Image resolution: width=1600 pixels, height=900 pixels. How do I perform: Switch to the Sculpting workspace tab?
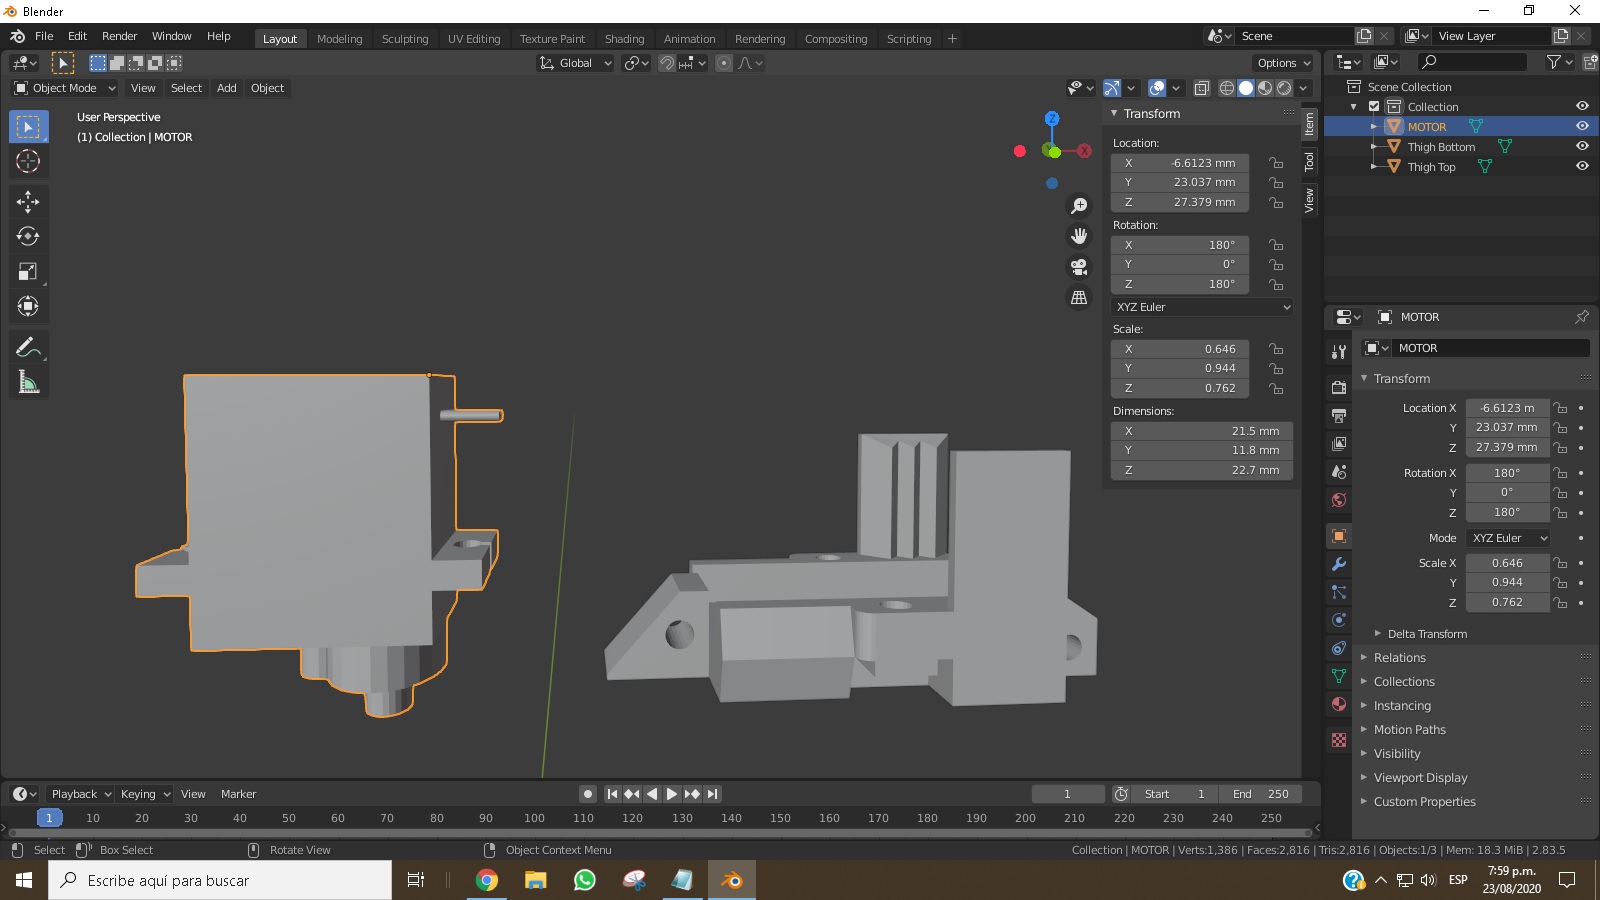pos(404,39)
